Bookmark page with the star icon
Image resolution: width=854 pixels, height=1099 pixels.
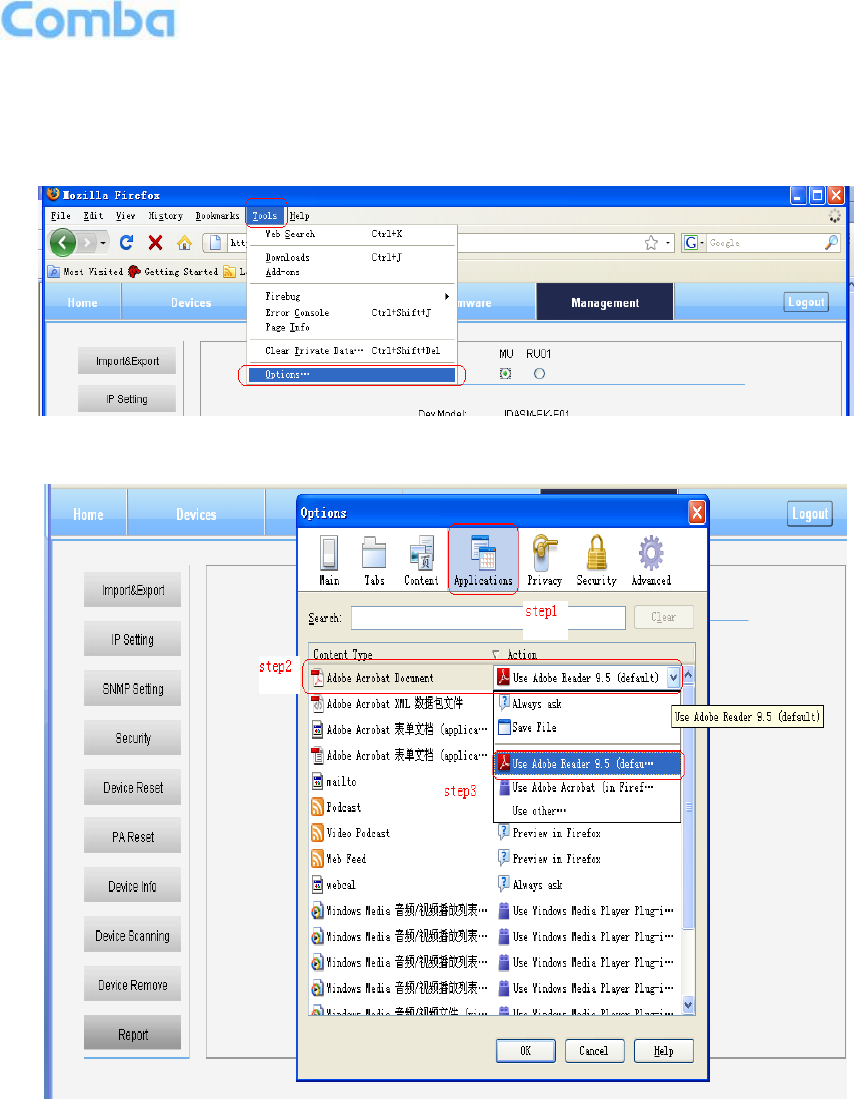(651, 243)
